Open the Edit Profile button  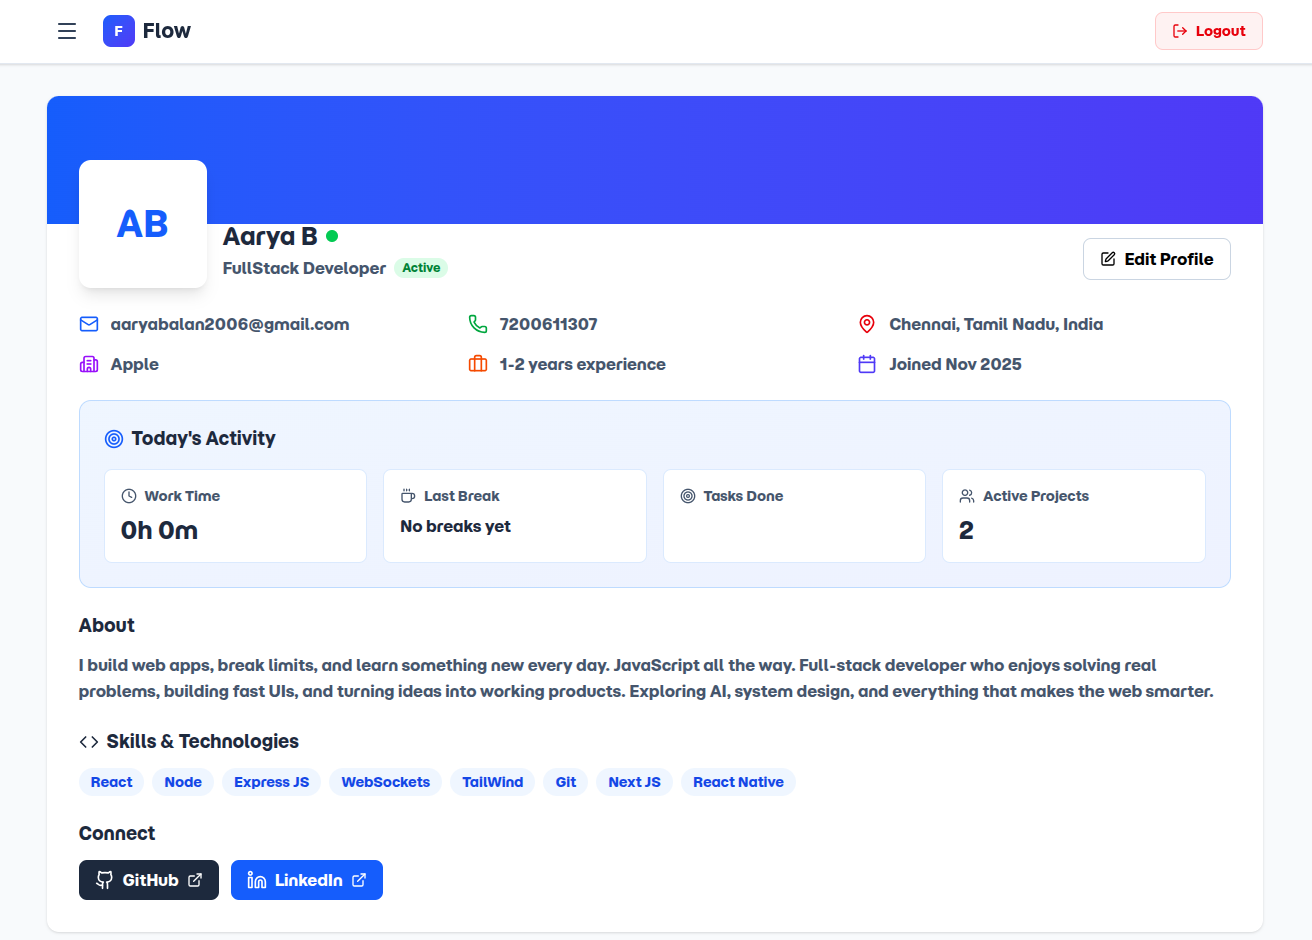(x=1157, y=259)
